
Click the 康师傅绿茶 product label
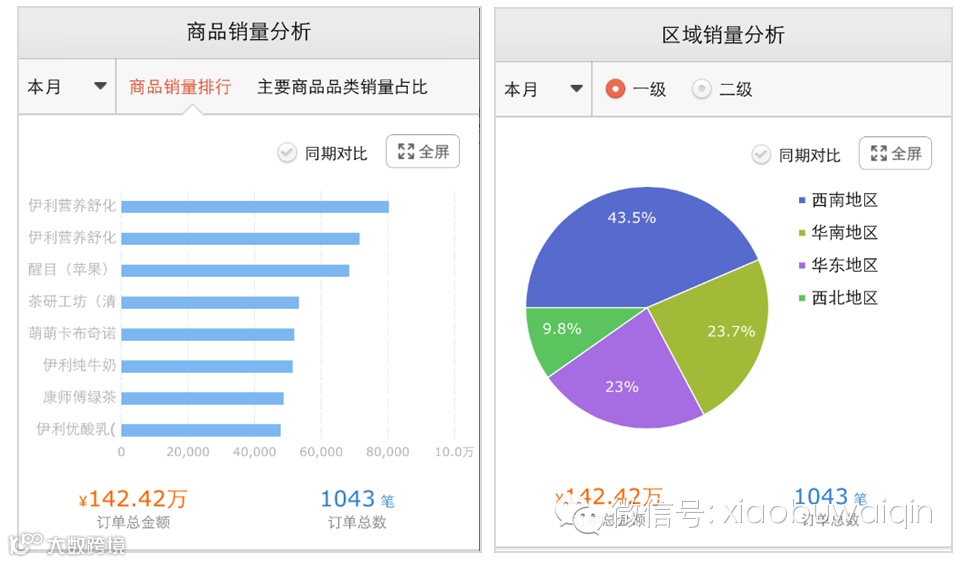pos(79,397)
